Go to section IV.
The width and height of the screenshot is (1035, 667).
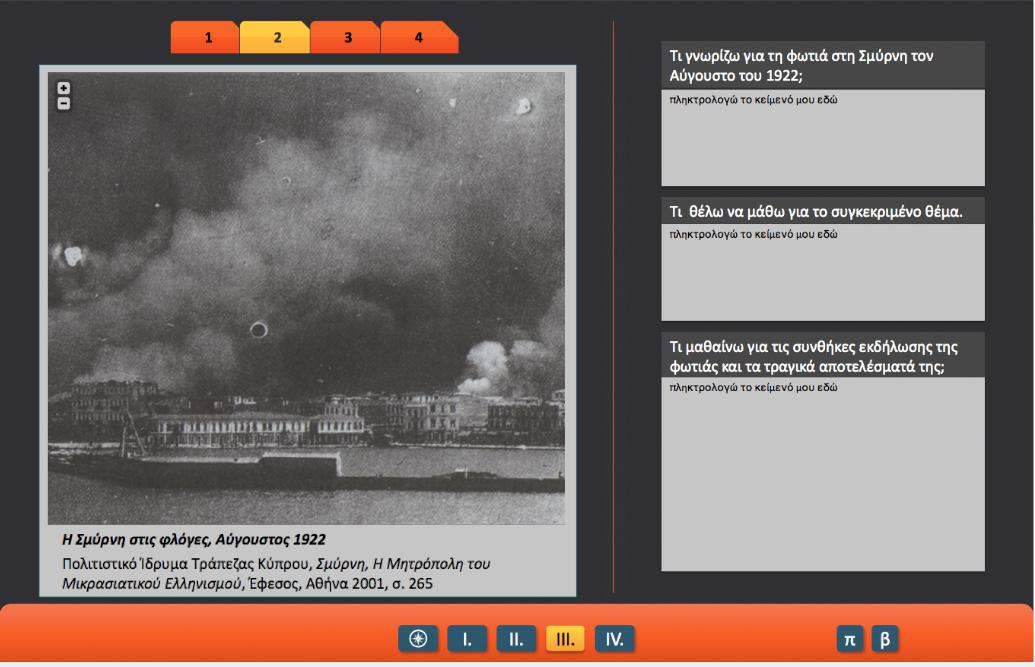[x=615, y=639]
